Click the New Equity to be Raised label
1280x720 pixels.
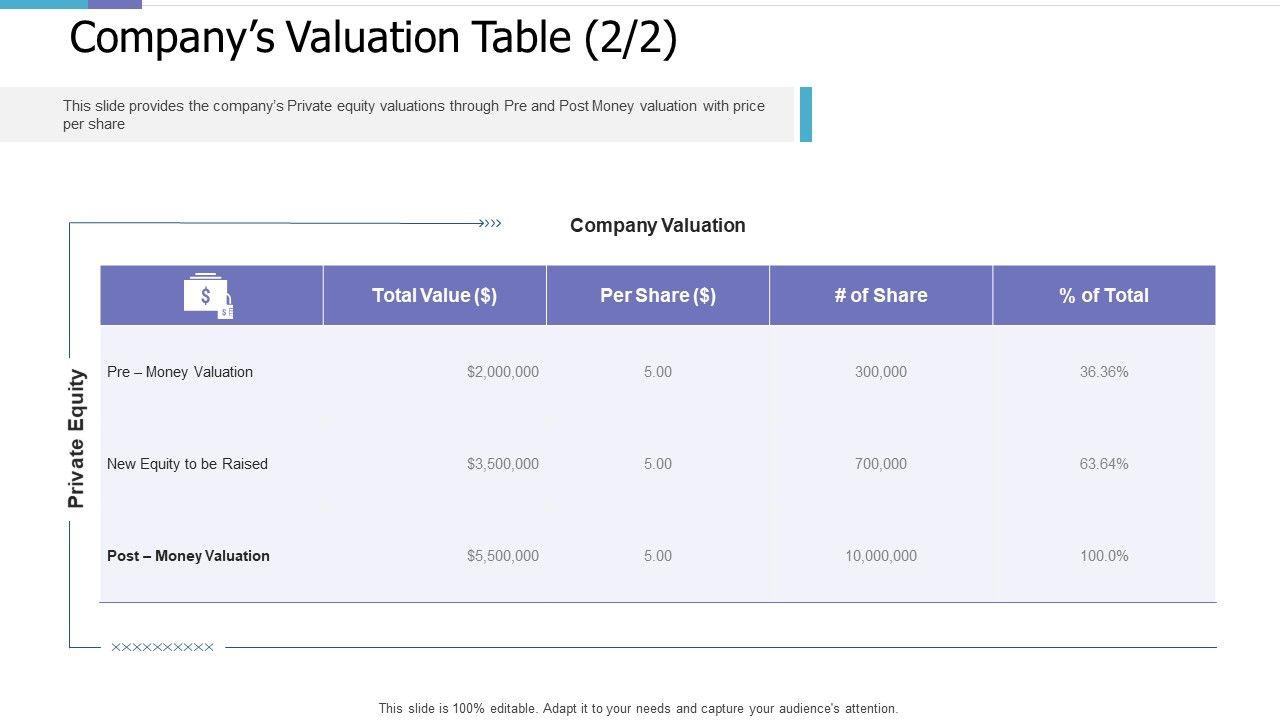pos(187,464)
